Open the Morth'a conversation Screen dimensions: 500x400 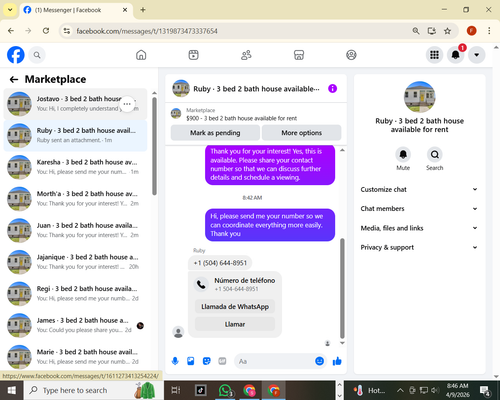75,199
